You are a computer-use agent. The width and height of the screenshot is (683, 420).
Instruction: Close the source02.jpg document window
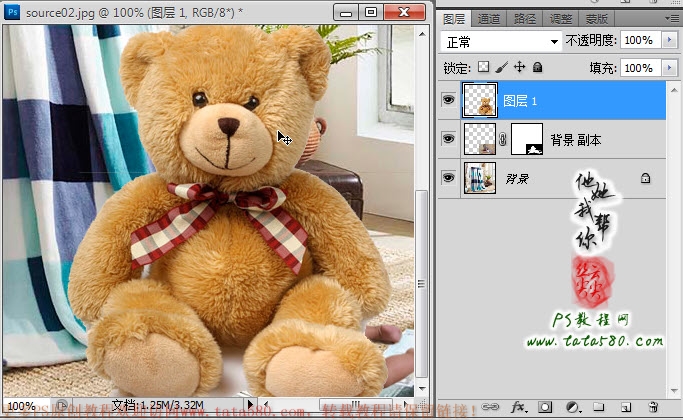point(405,12)
